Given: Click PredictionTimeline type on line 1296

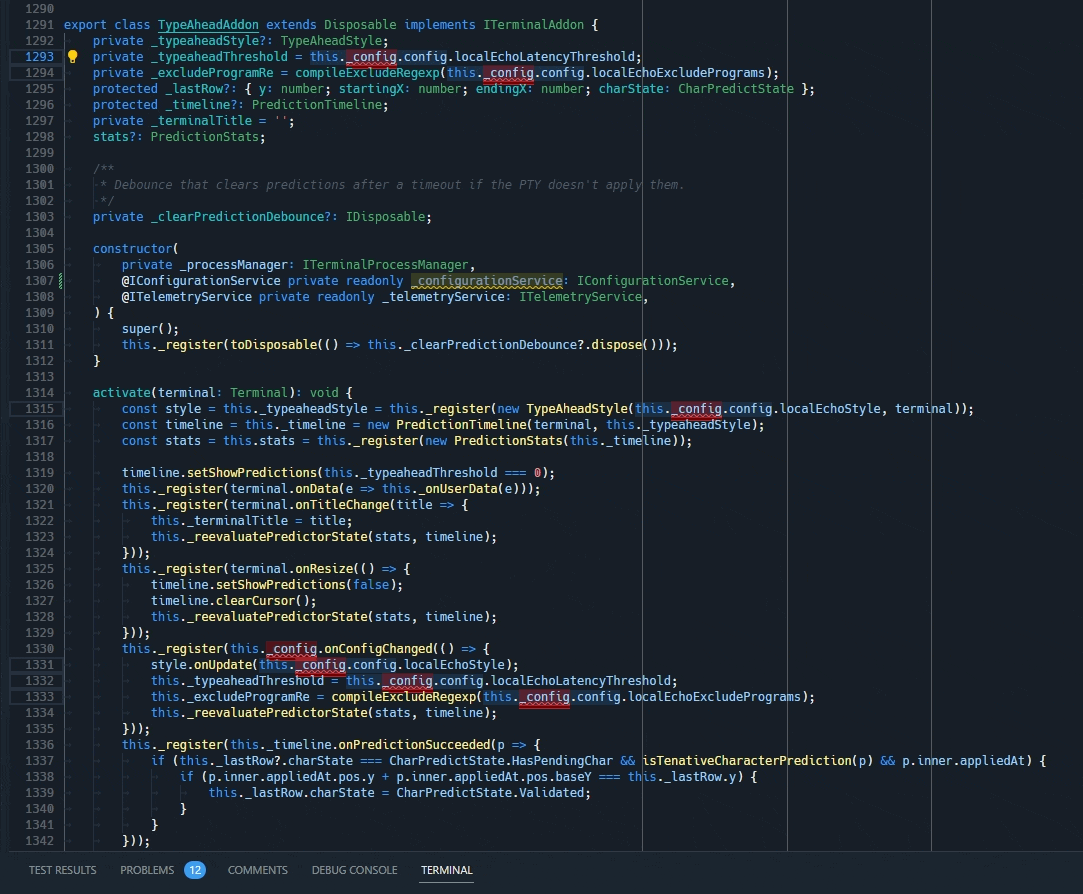Looking at the screenshot, I should point(316,104).
